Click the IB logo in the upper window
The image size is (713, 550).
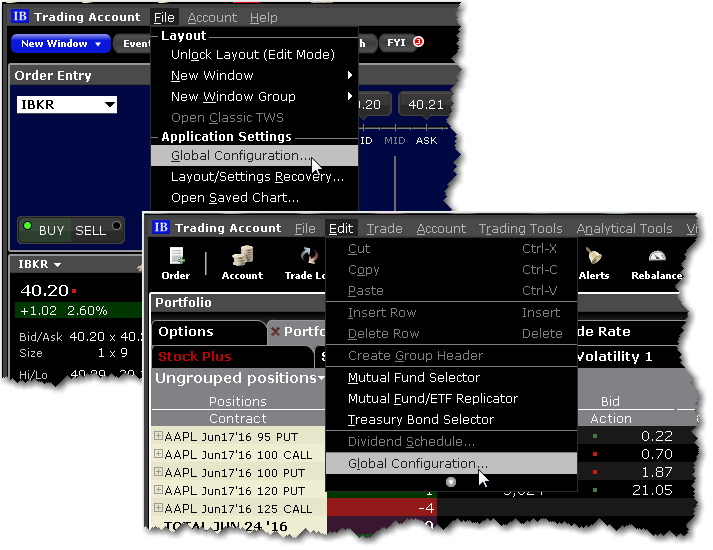pos(20,16)
